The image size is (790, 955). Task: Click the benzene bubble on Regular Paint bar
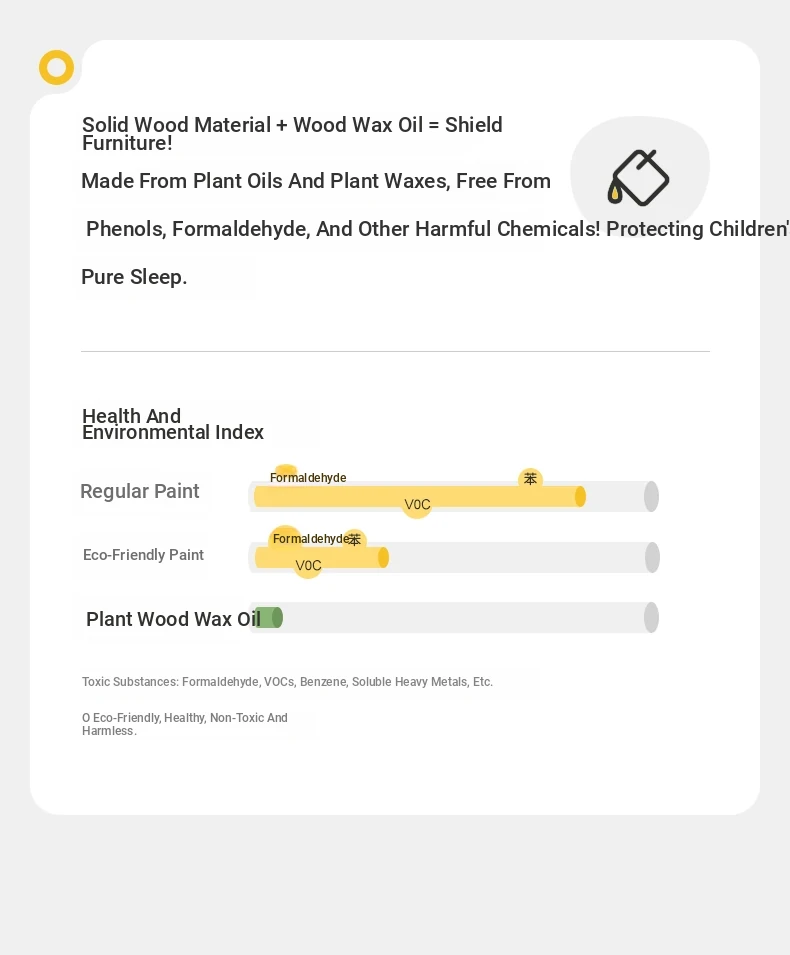(530, 479)
